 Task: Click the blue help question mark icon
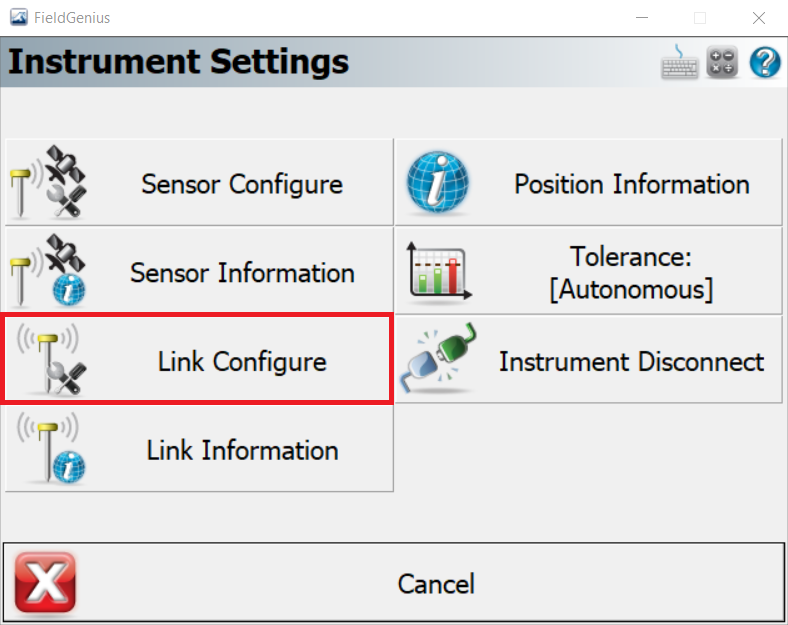765,62
